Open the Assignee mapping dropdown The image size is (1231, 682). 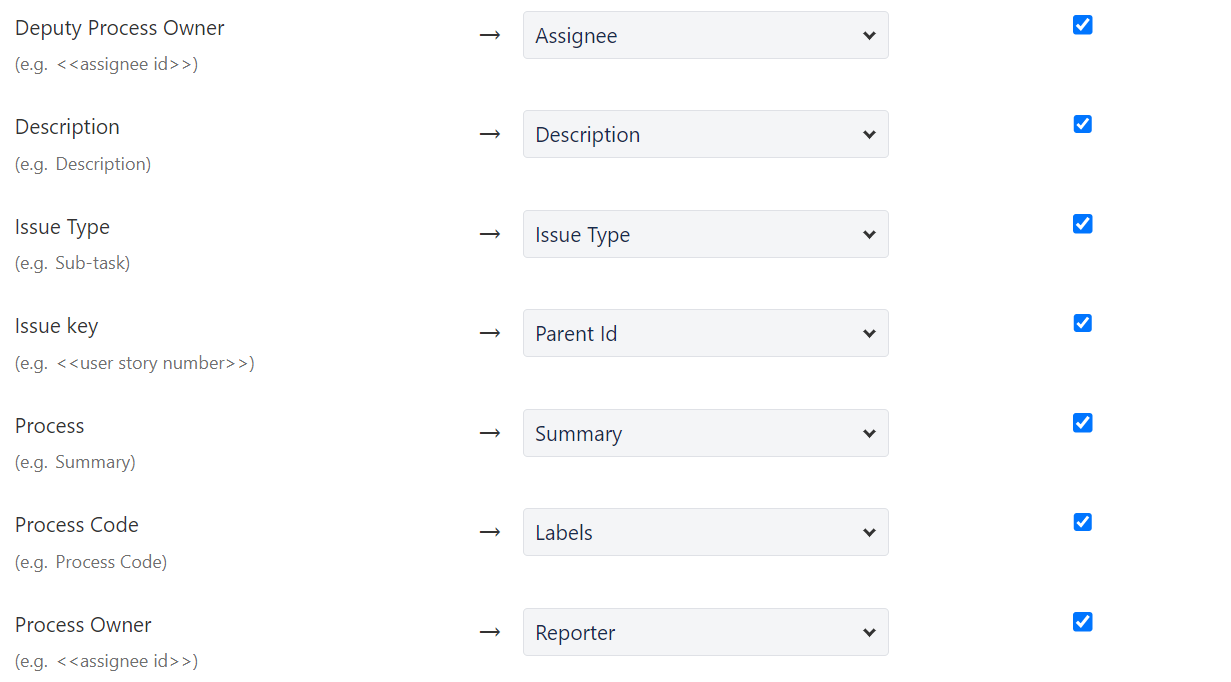pyautogui.click(x=705, y=35)
